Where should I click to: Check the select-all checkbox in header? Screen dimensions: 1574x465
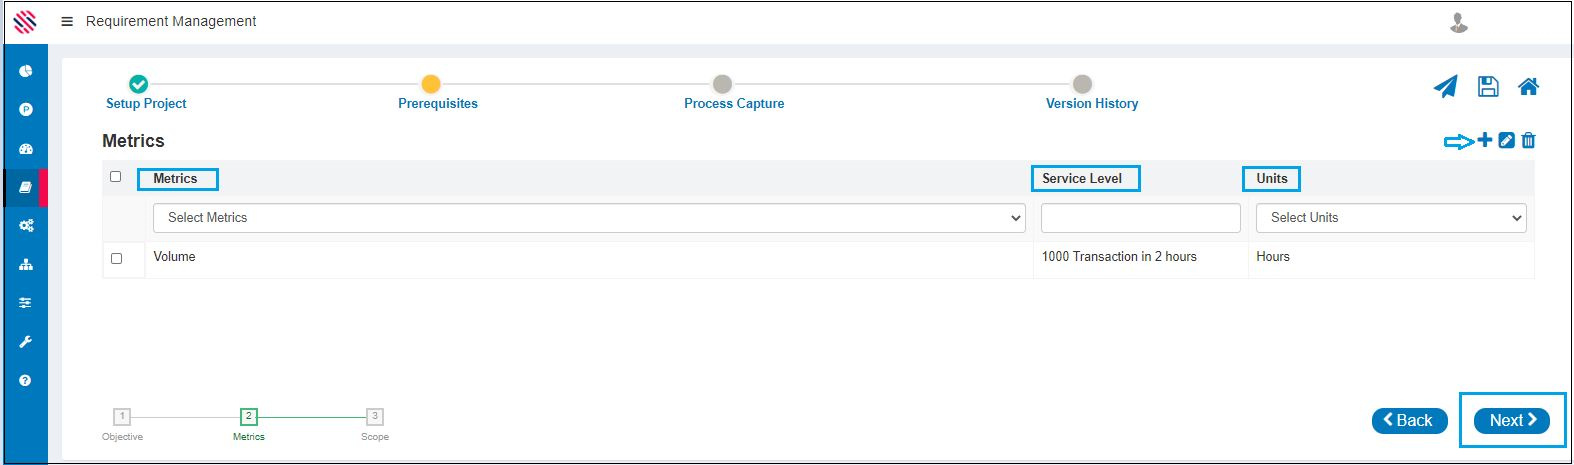(x=116, y=177)
